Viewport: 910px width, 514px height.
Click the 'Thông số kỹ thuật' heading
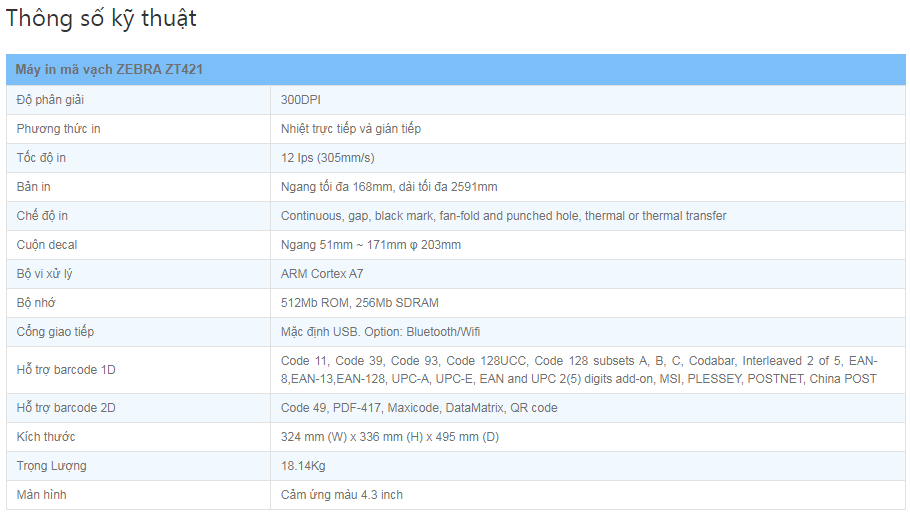point(101,19)
